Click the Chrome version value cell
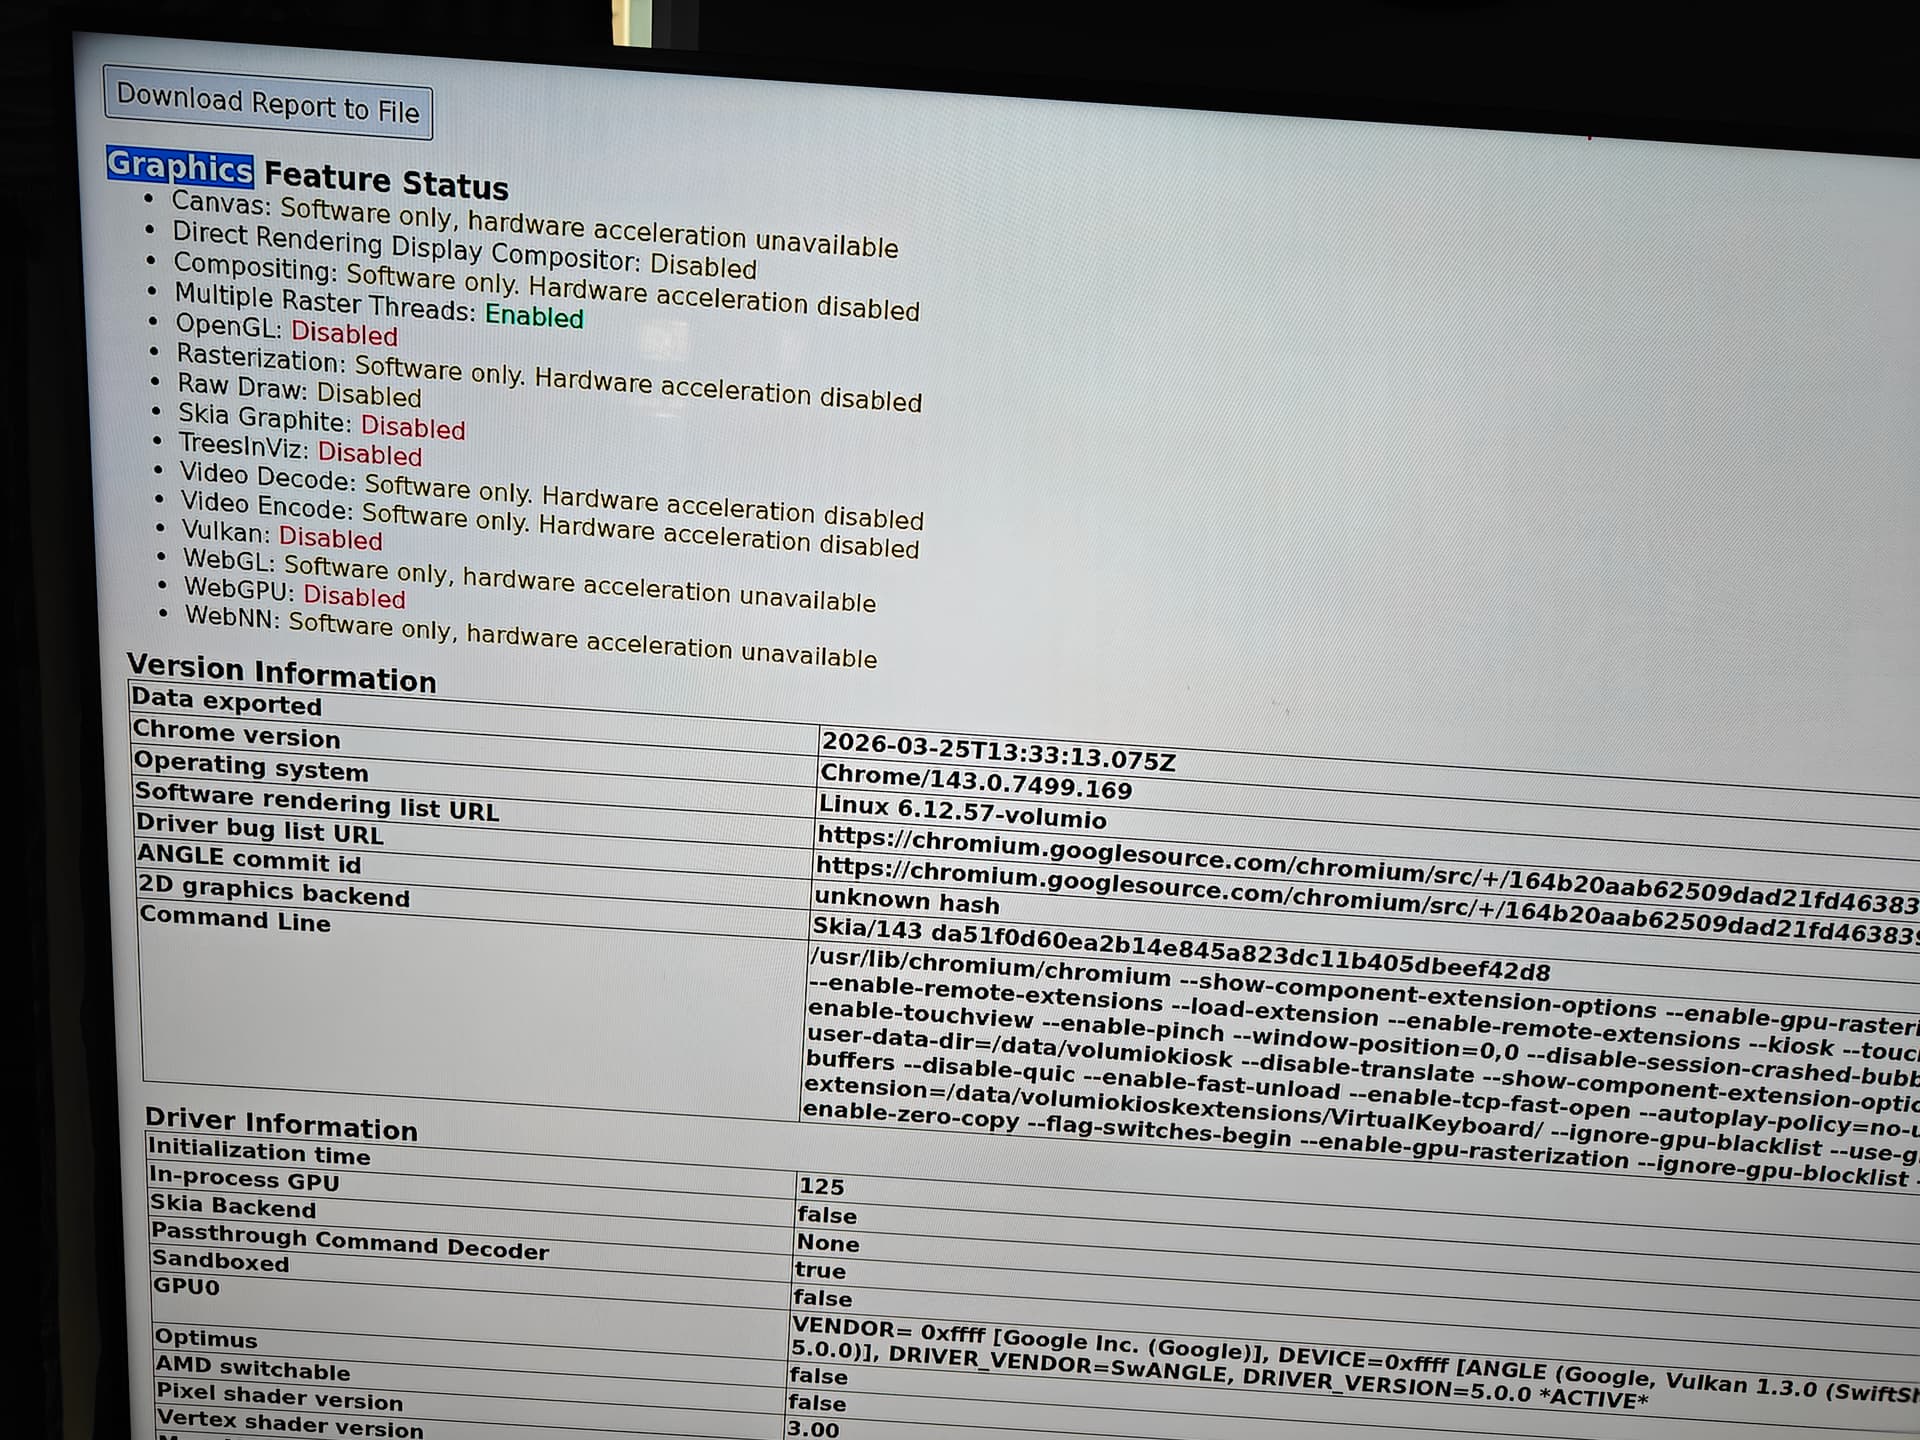The image size is (1920, 1440). [976, 782]
